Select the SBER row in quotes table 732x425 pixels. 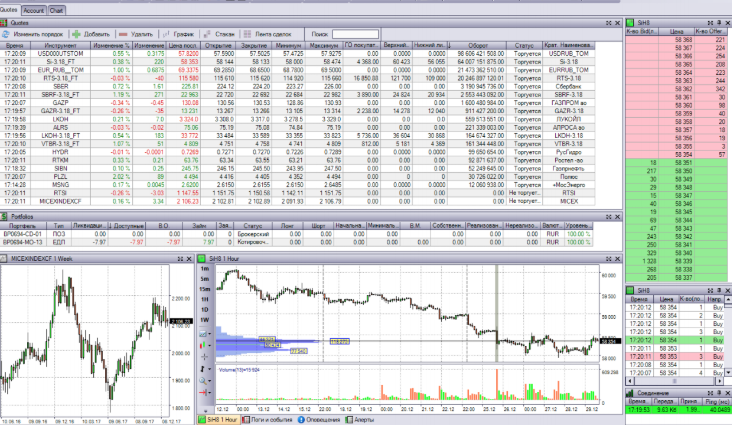point(297,86)
